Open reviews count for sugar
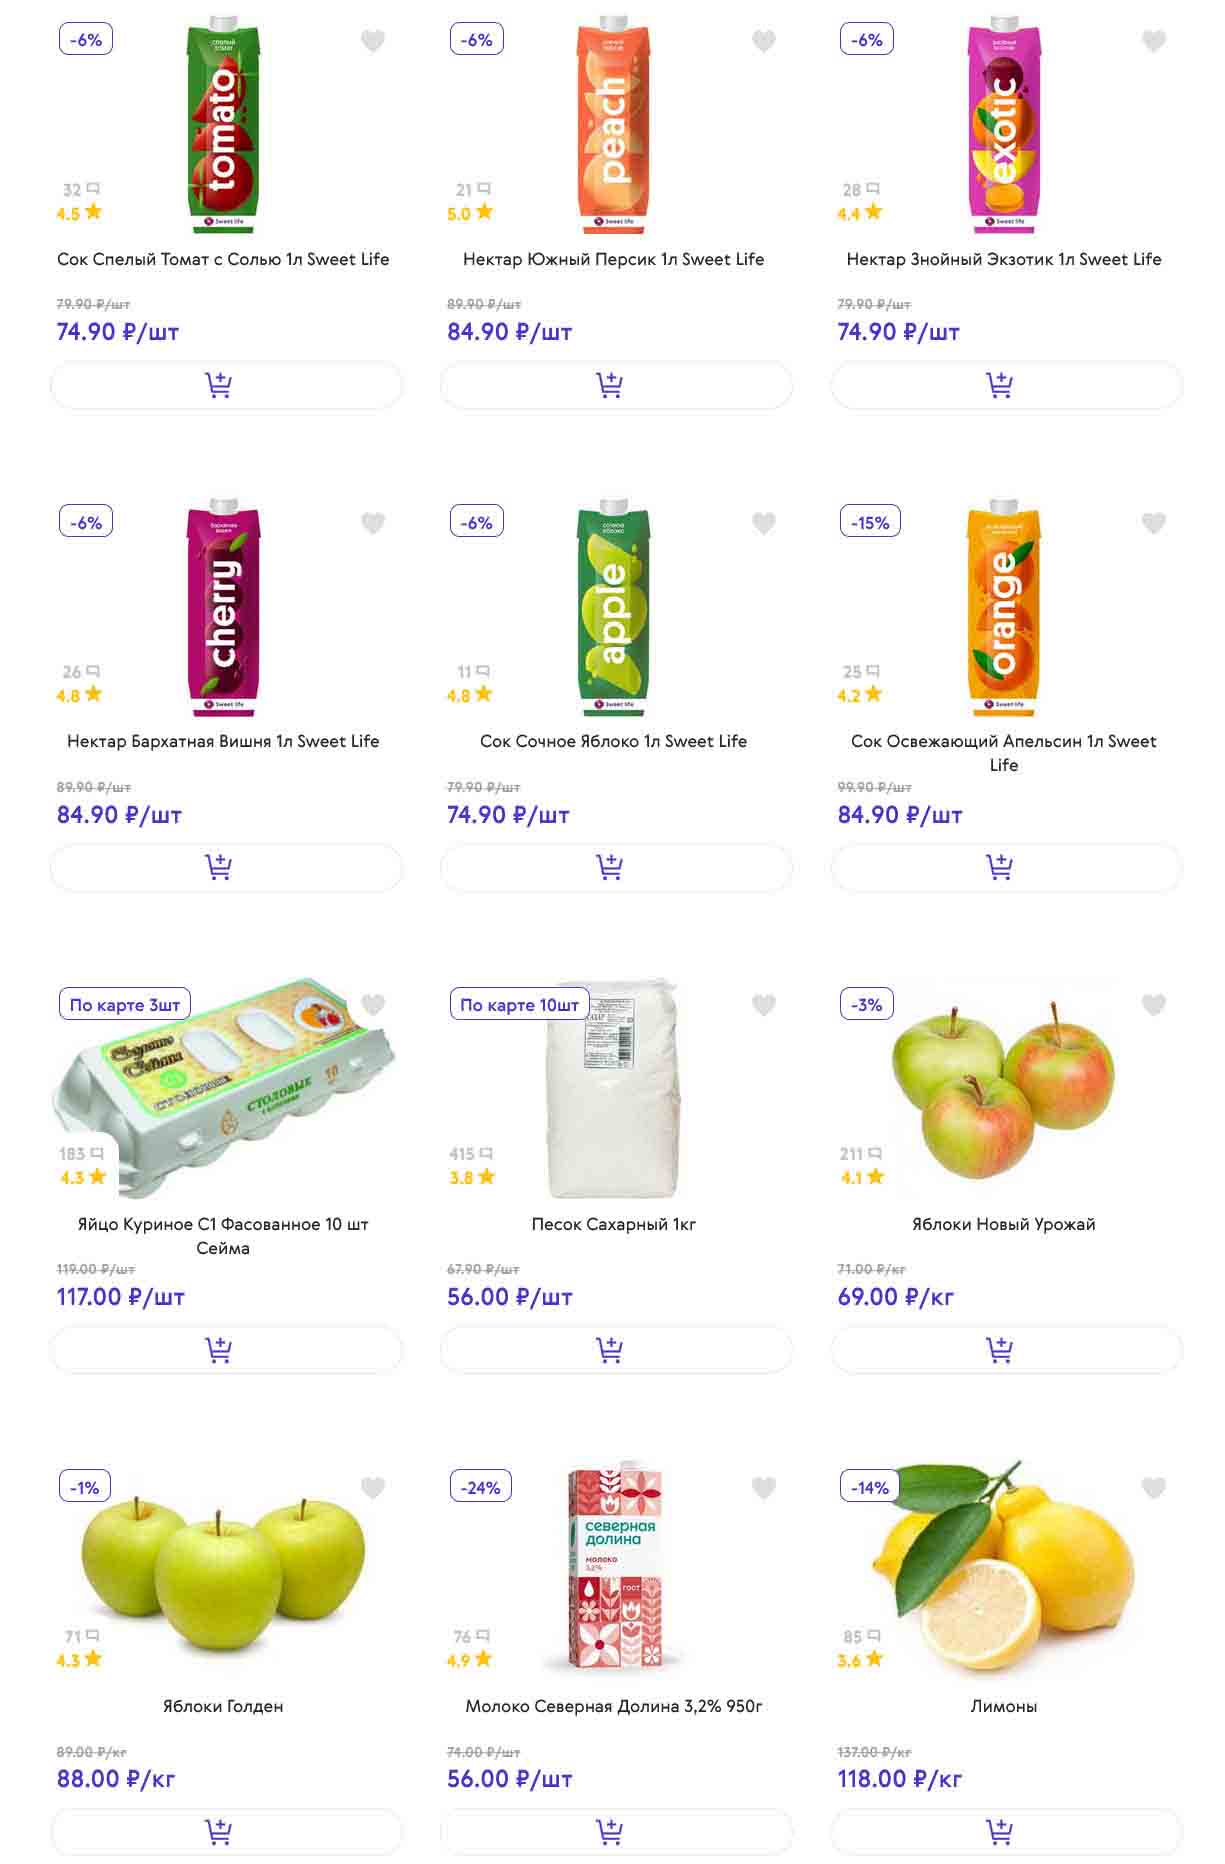Image resolution: width=1225 pixels, height=1864 pixels. (x=470, y=1154)
